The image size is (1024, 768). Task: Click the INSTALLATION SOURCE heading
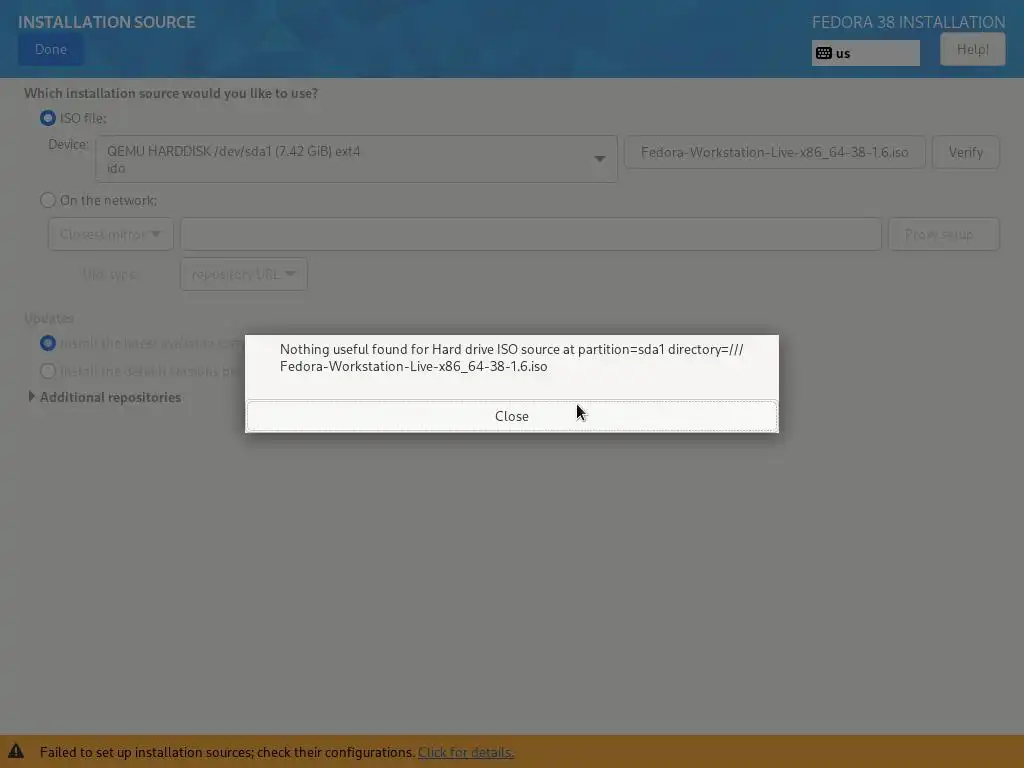pos(106,22)
